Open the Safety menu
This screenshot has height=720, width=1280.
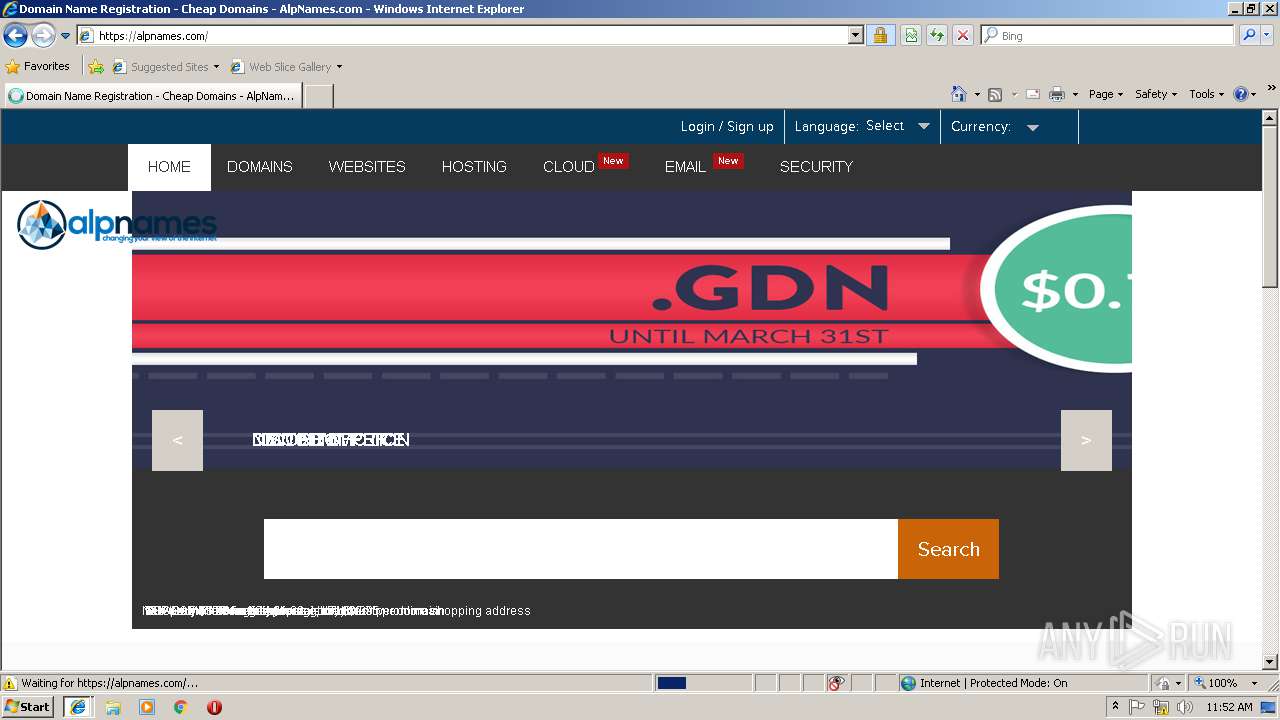tap(1156, 94)
